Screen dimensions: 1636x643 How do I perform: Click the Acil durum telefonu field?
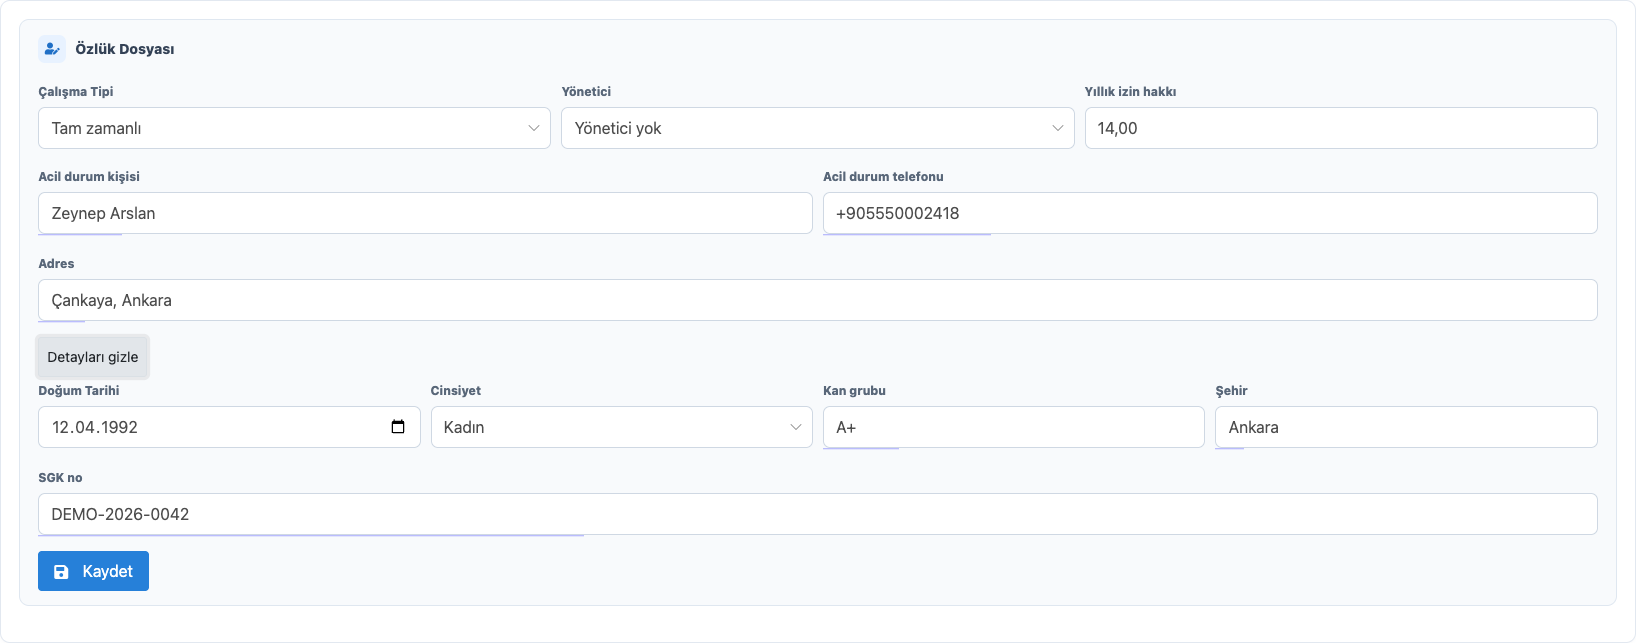point(1210,213)
